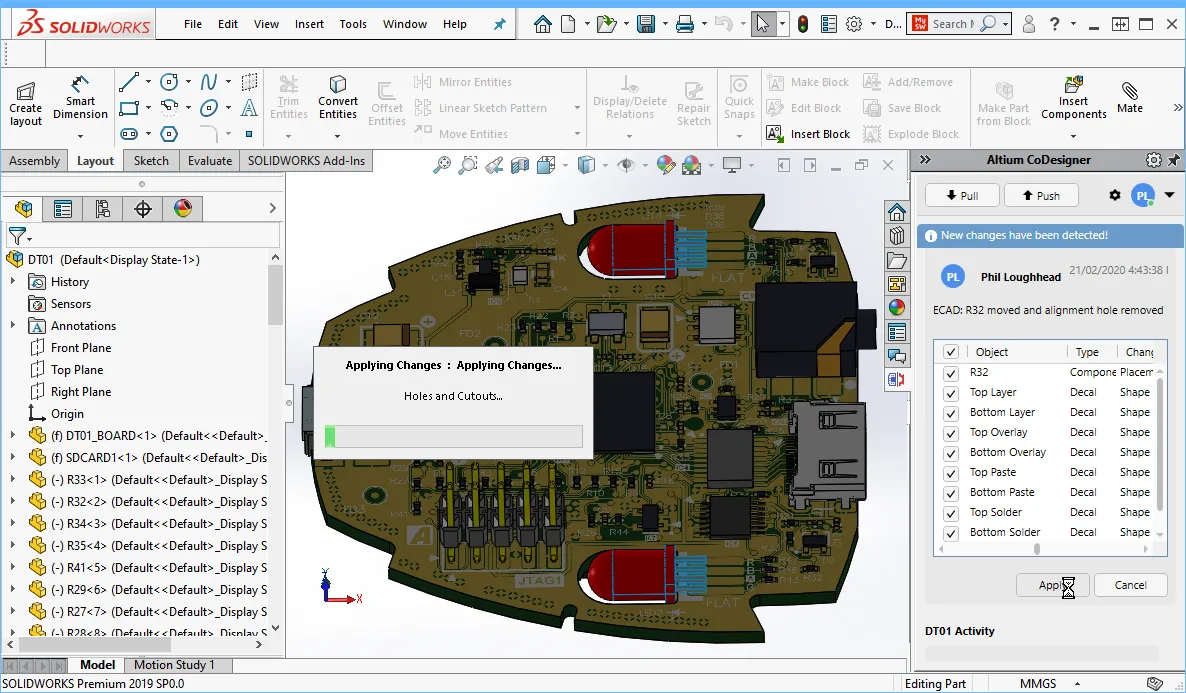Switch to the Evaluate tab

210,161
